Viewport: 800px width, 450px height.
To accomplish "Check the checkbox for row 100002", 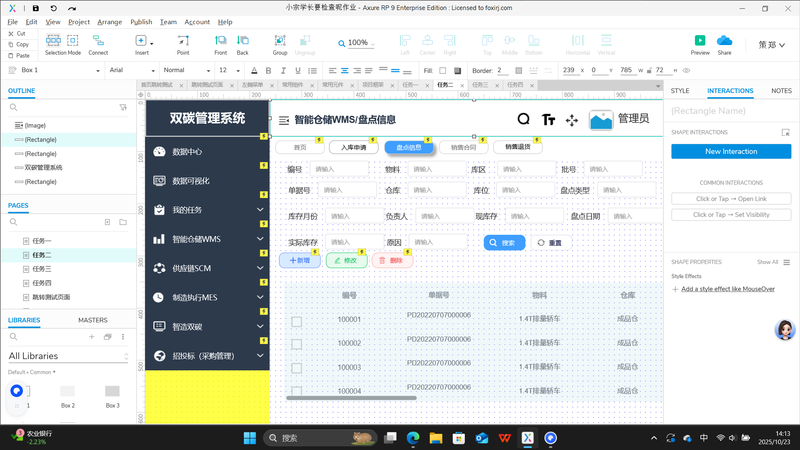I will (296, 344).
